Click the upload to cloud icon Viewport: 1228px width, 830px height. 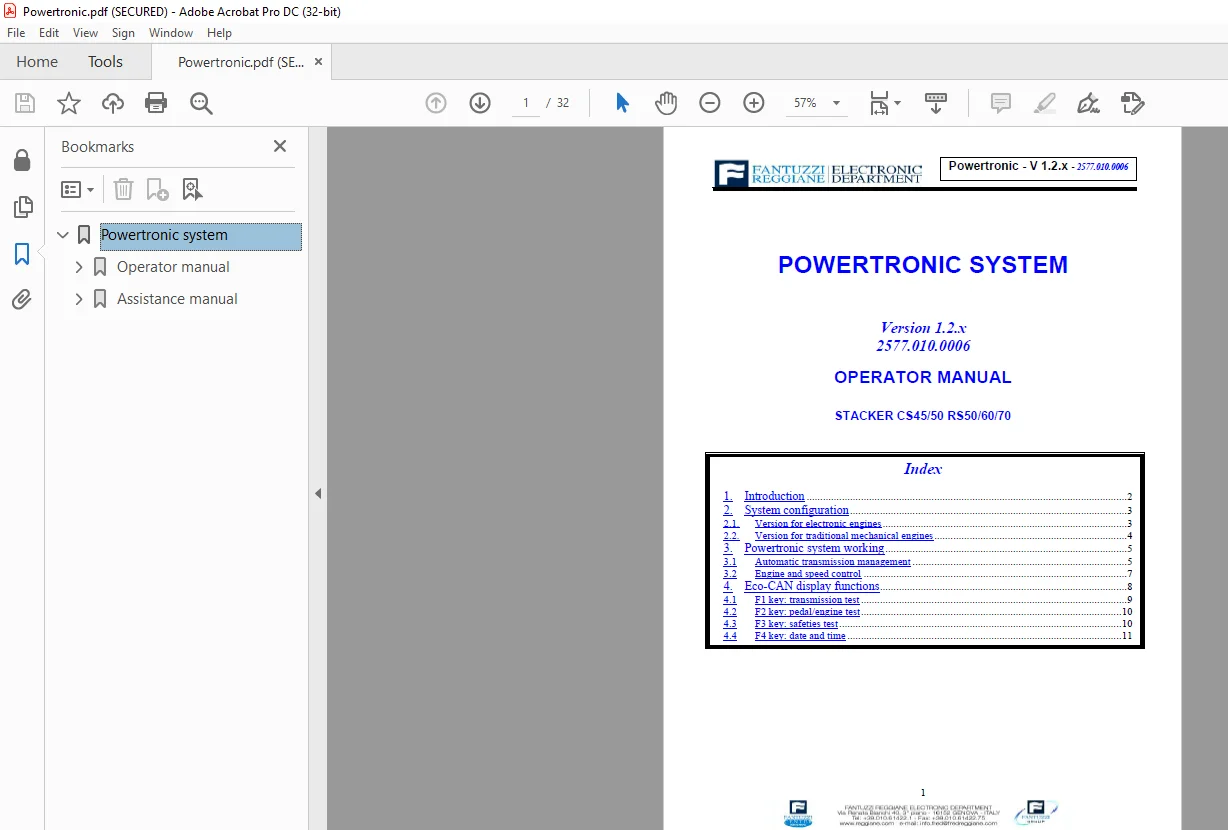[113, 103]
